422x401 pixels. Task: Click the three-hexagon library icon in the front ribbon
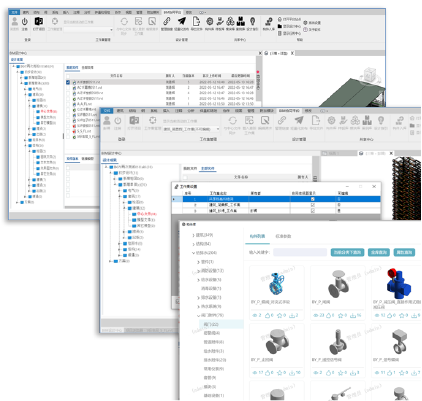pyautogui.click(x=355, y=120)
